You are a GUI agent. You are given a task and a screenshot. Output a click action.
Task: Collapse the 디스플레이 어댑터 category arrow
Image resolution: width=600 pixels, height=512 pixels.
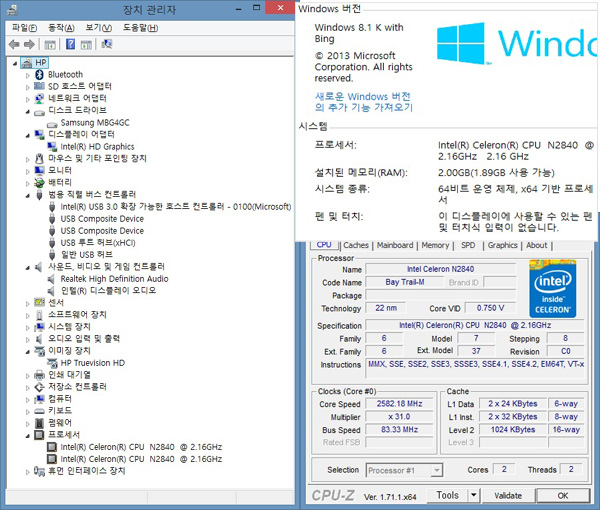(x=28, y=135)
